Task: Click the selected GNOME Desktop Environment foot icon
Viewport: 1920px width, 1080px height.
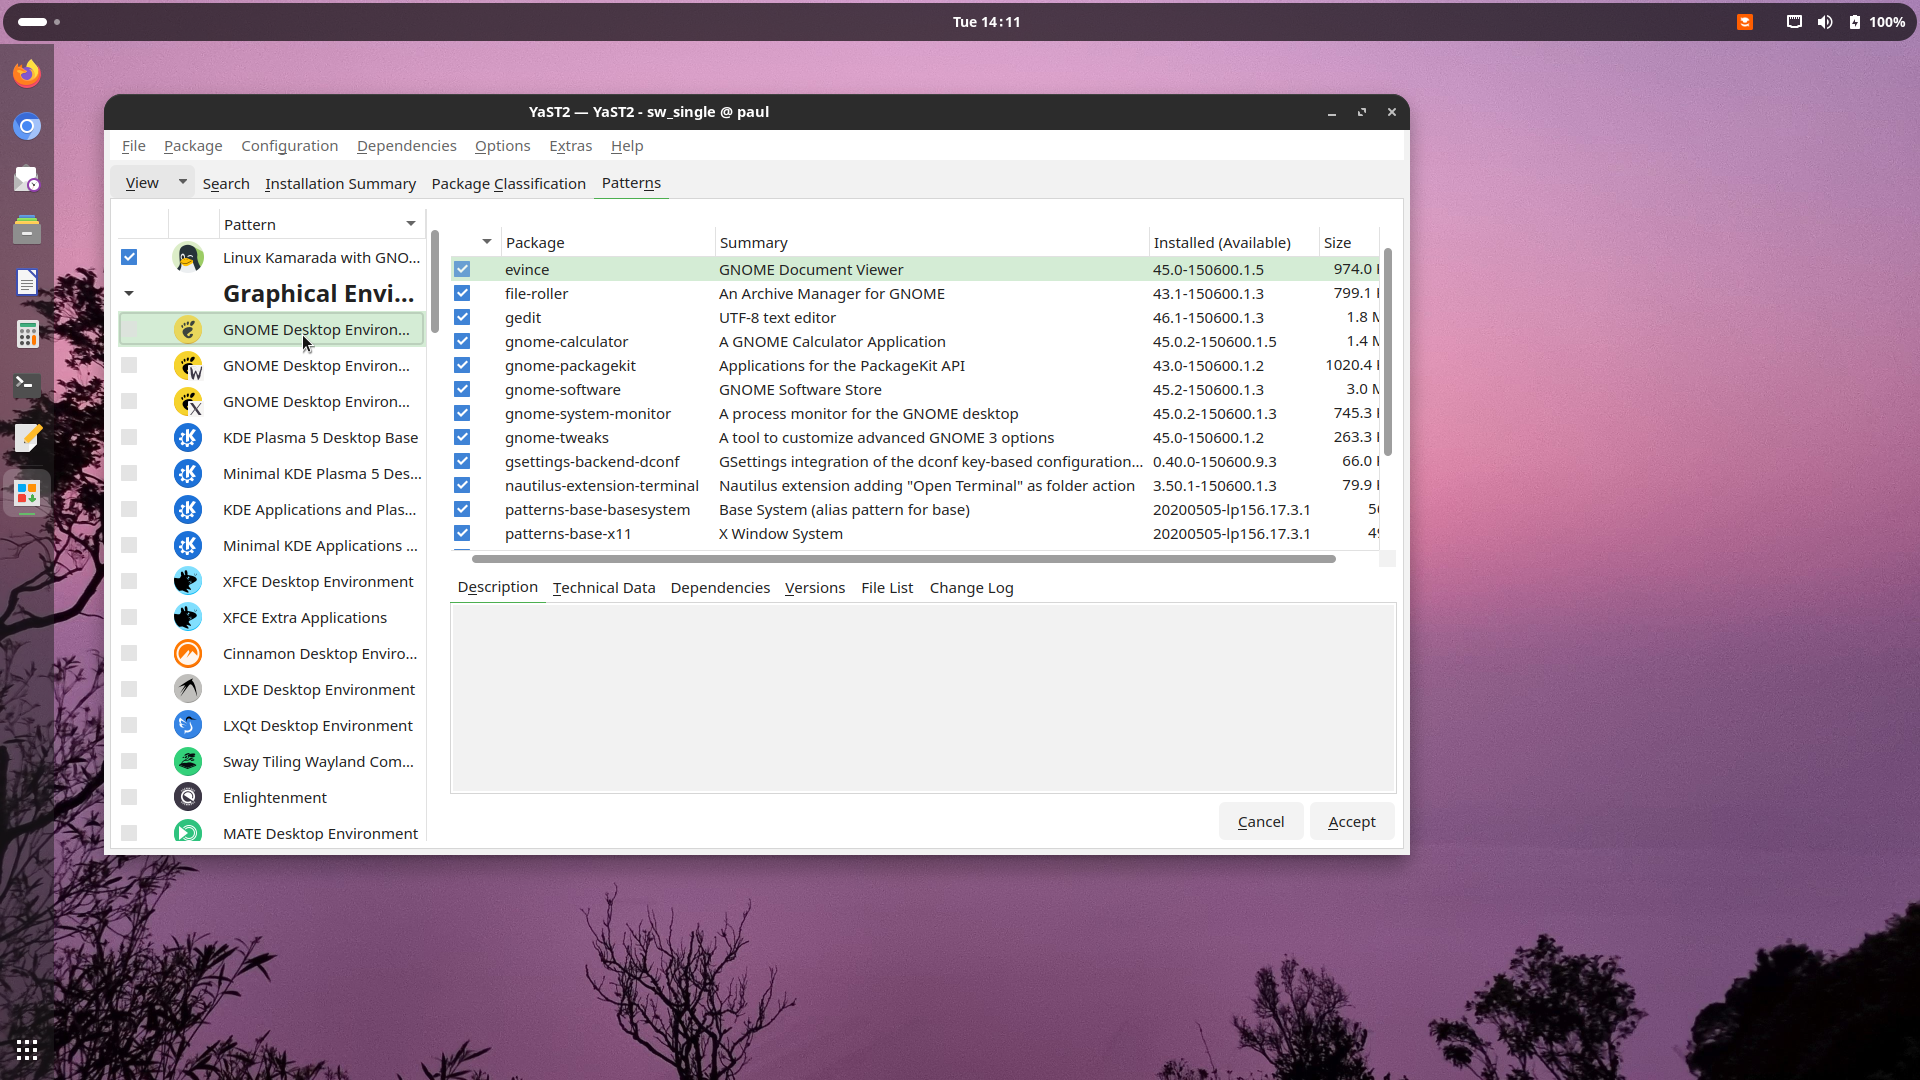Action: (188, 329)
